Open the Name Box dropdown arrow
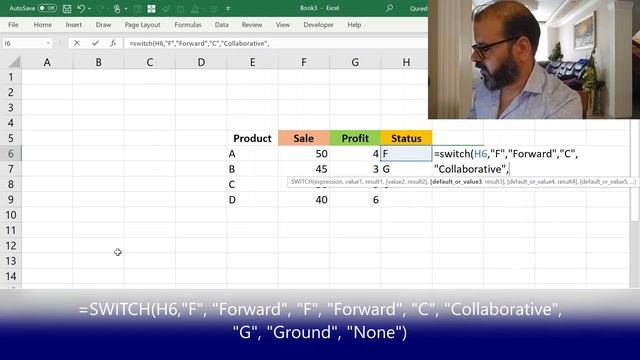The image size is (640, 360). coord(48,43)
